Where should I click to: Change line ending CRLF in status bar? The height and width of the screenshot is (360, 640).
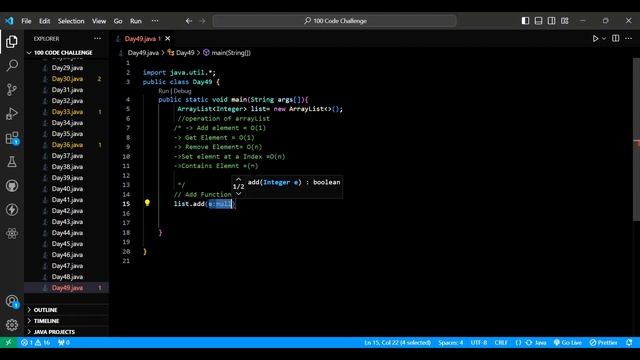point(501,342)
